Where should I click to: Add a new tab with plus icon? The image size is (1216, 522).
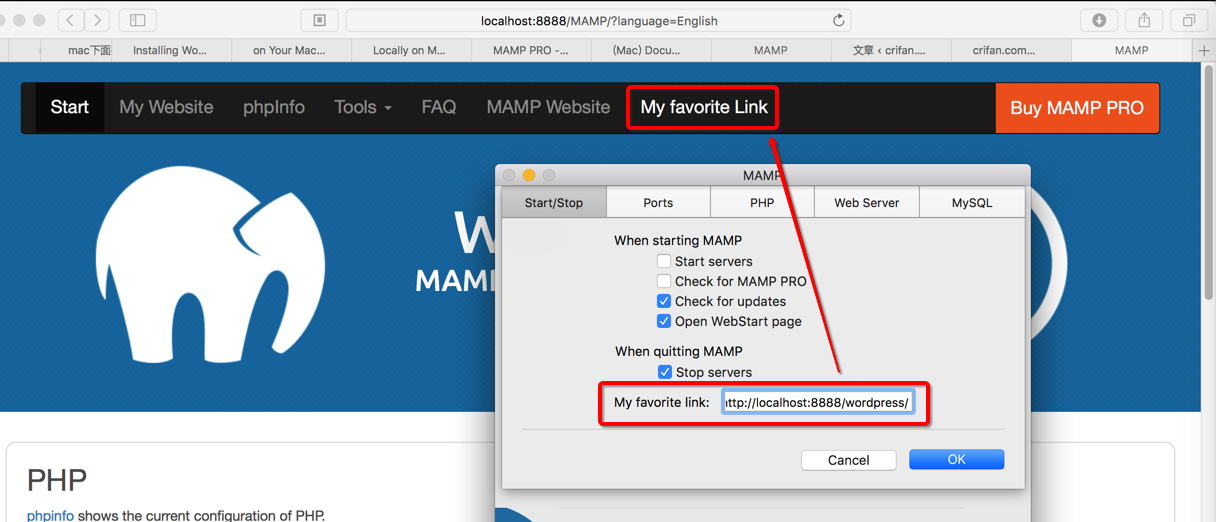click(1204, 50)
